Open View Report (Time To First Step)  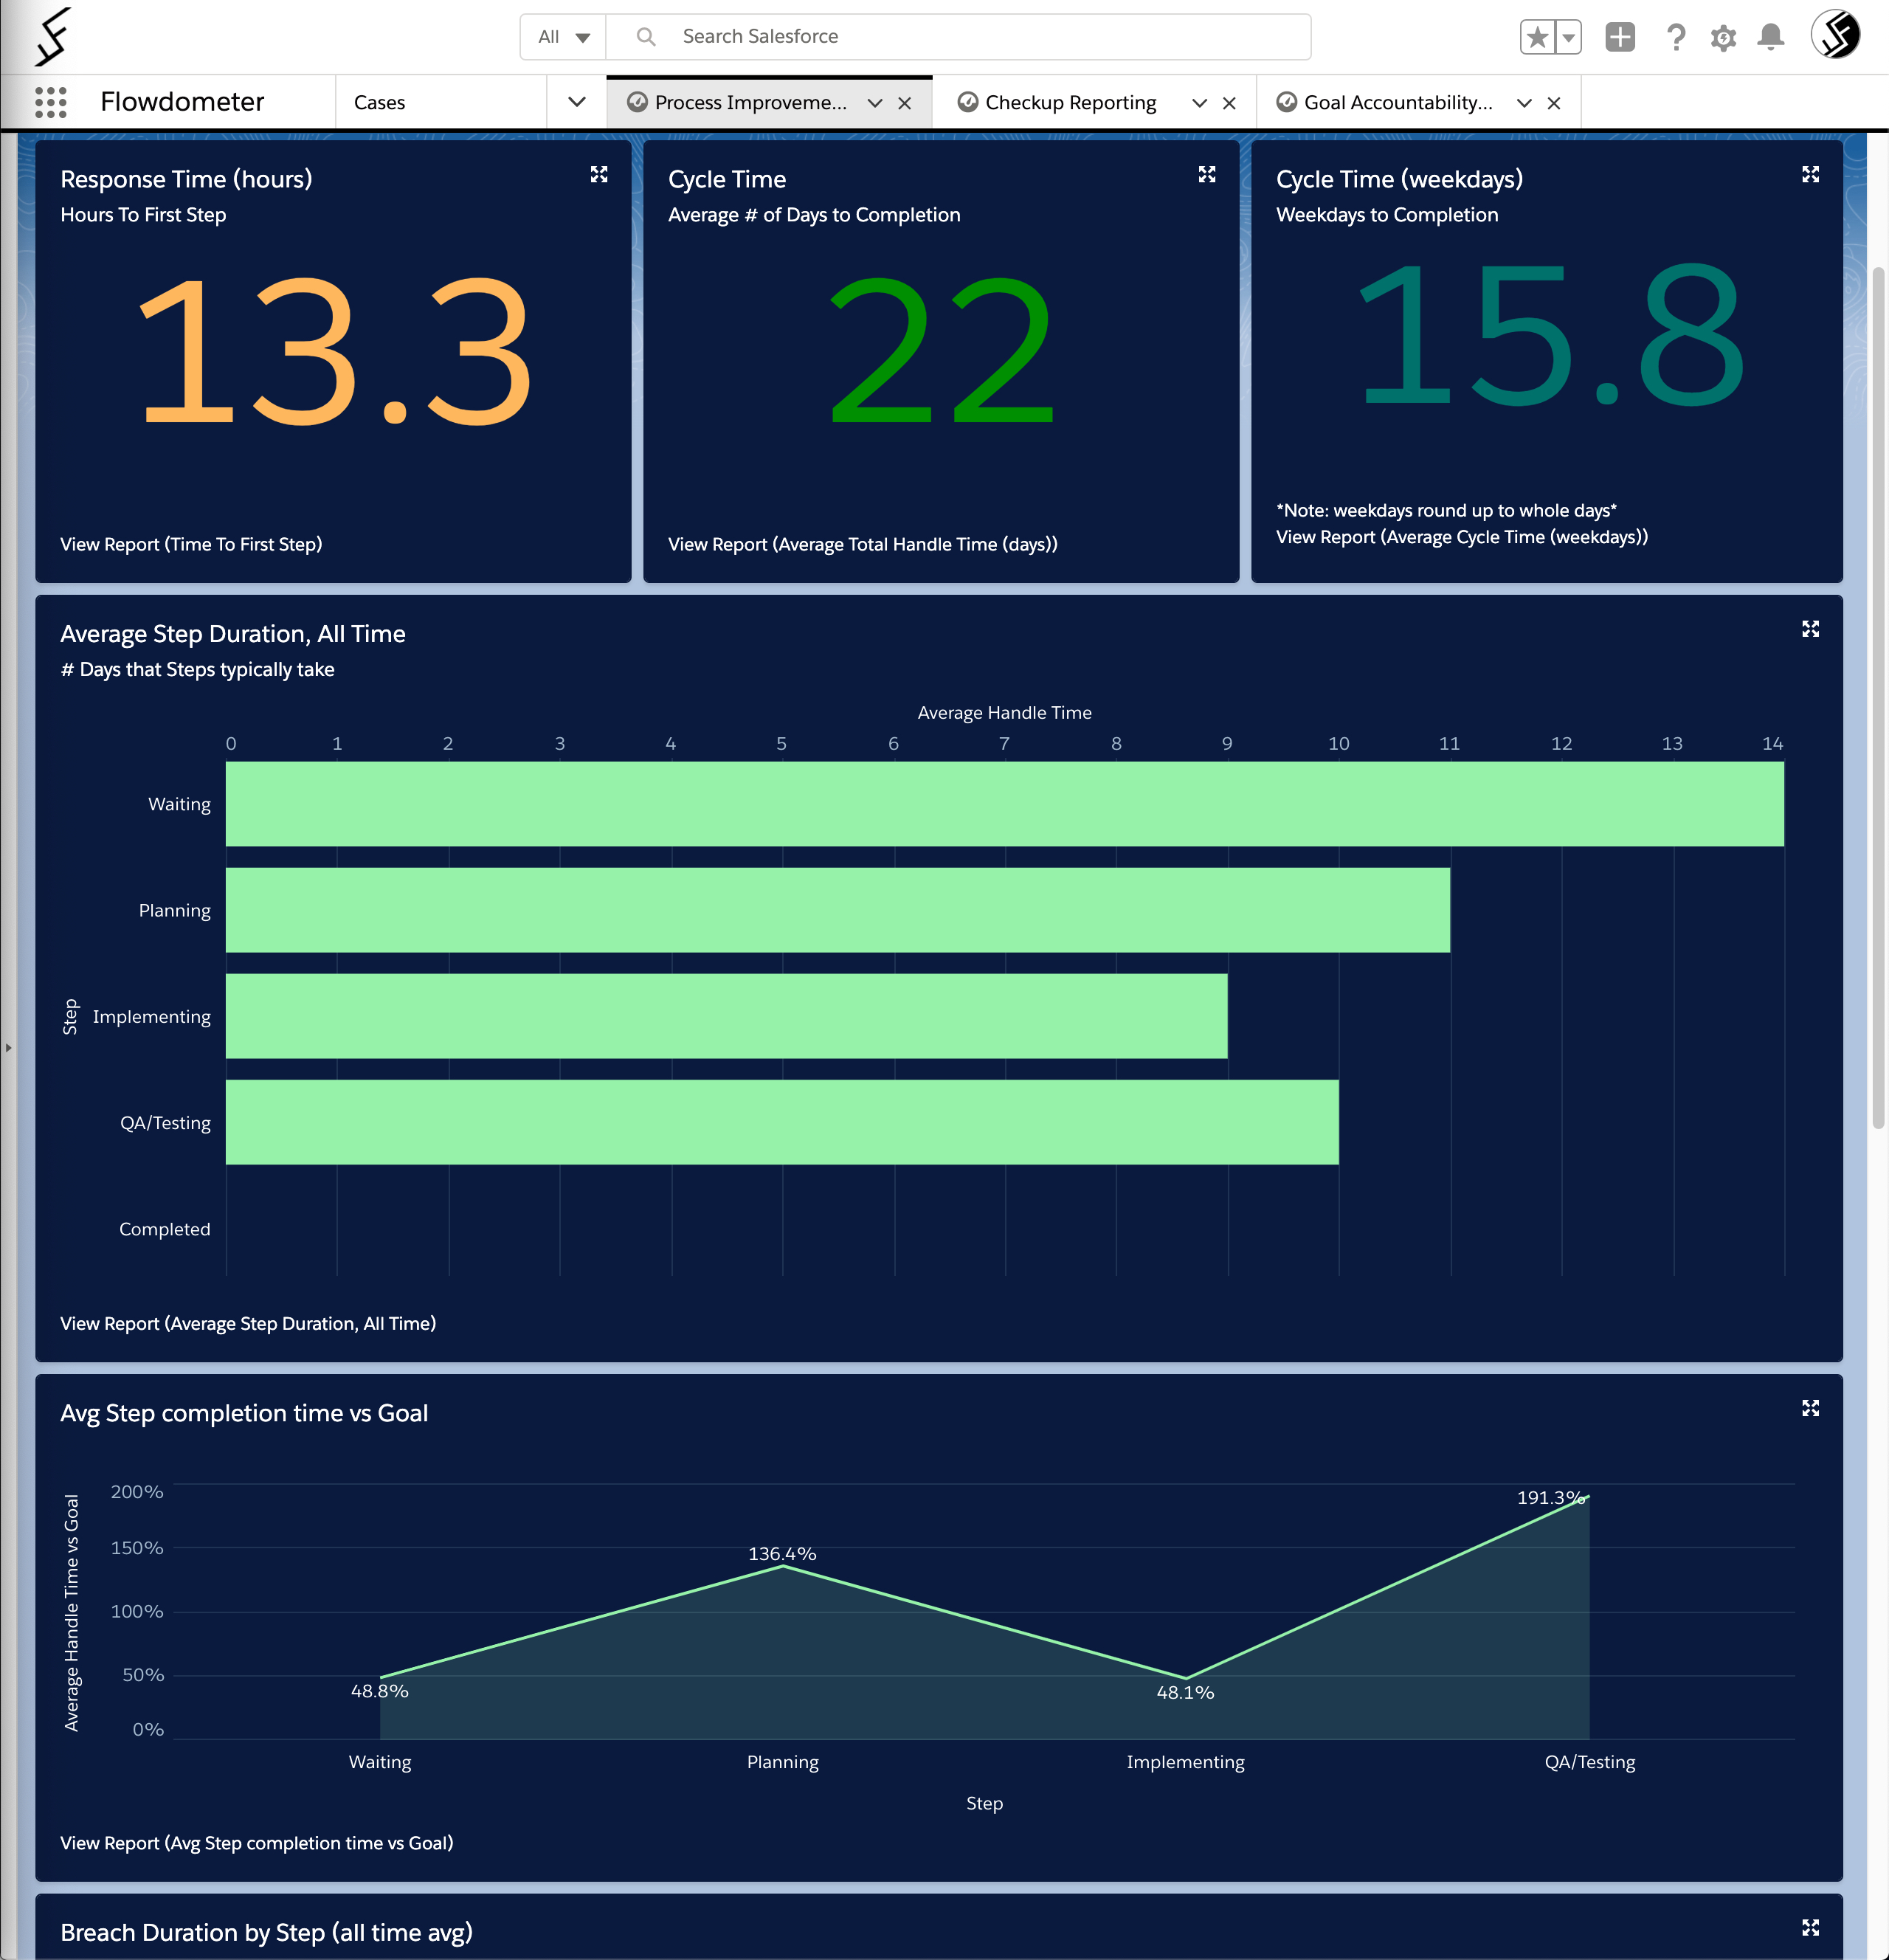point(191,544)
